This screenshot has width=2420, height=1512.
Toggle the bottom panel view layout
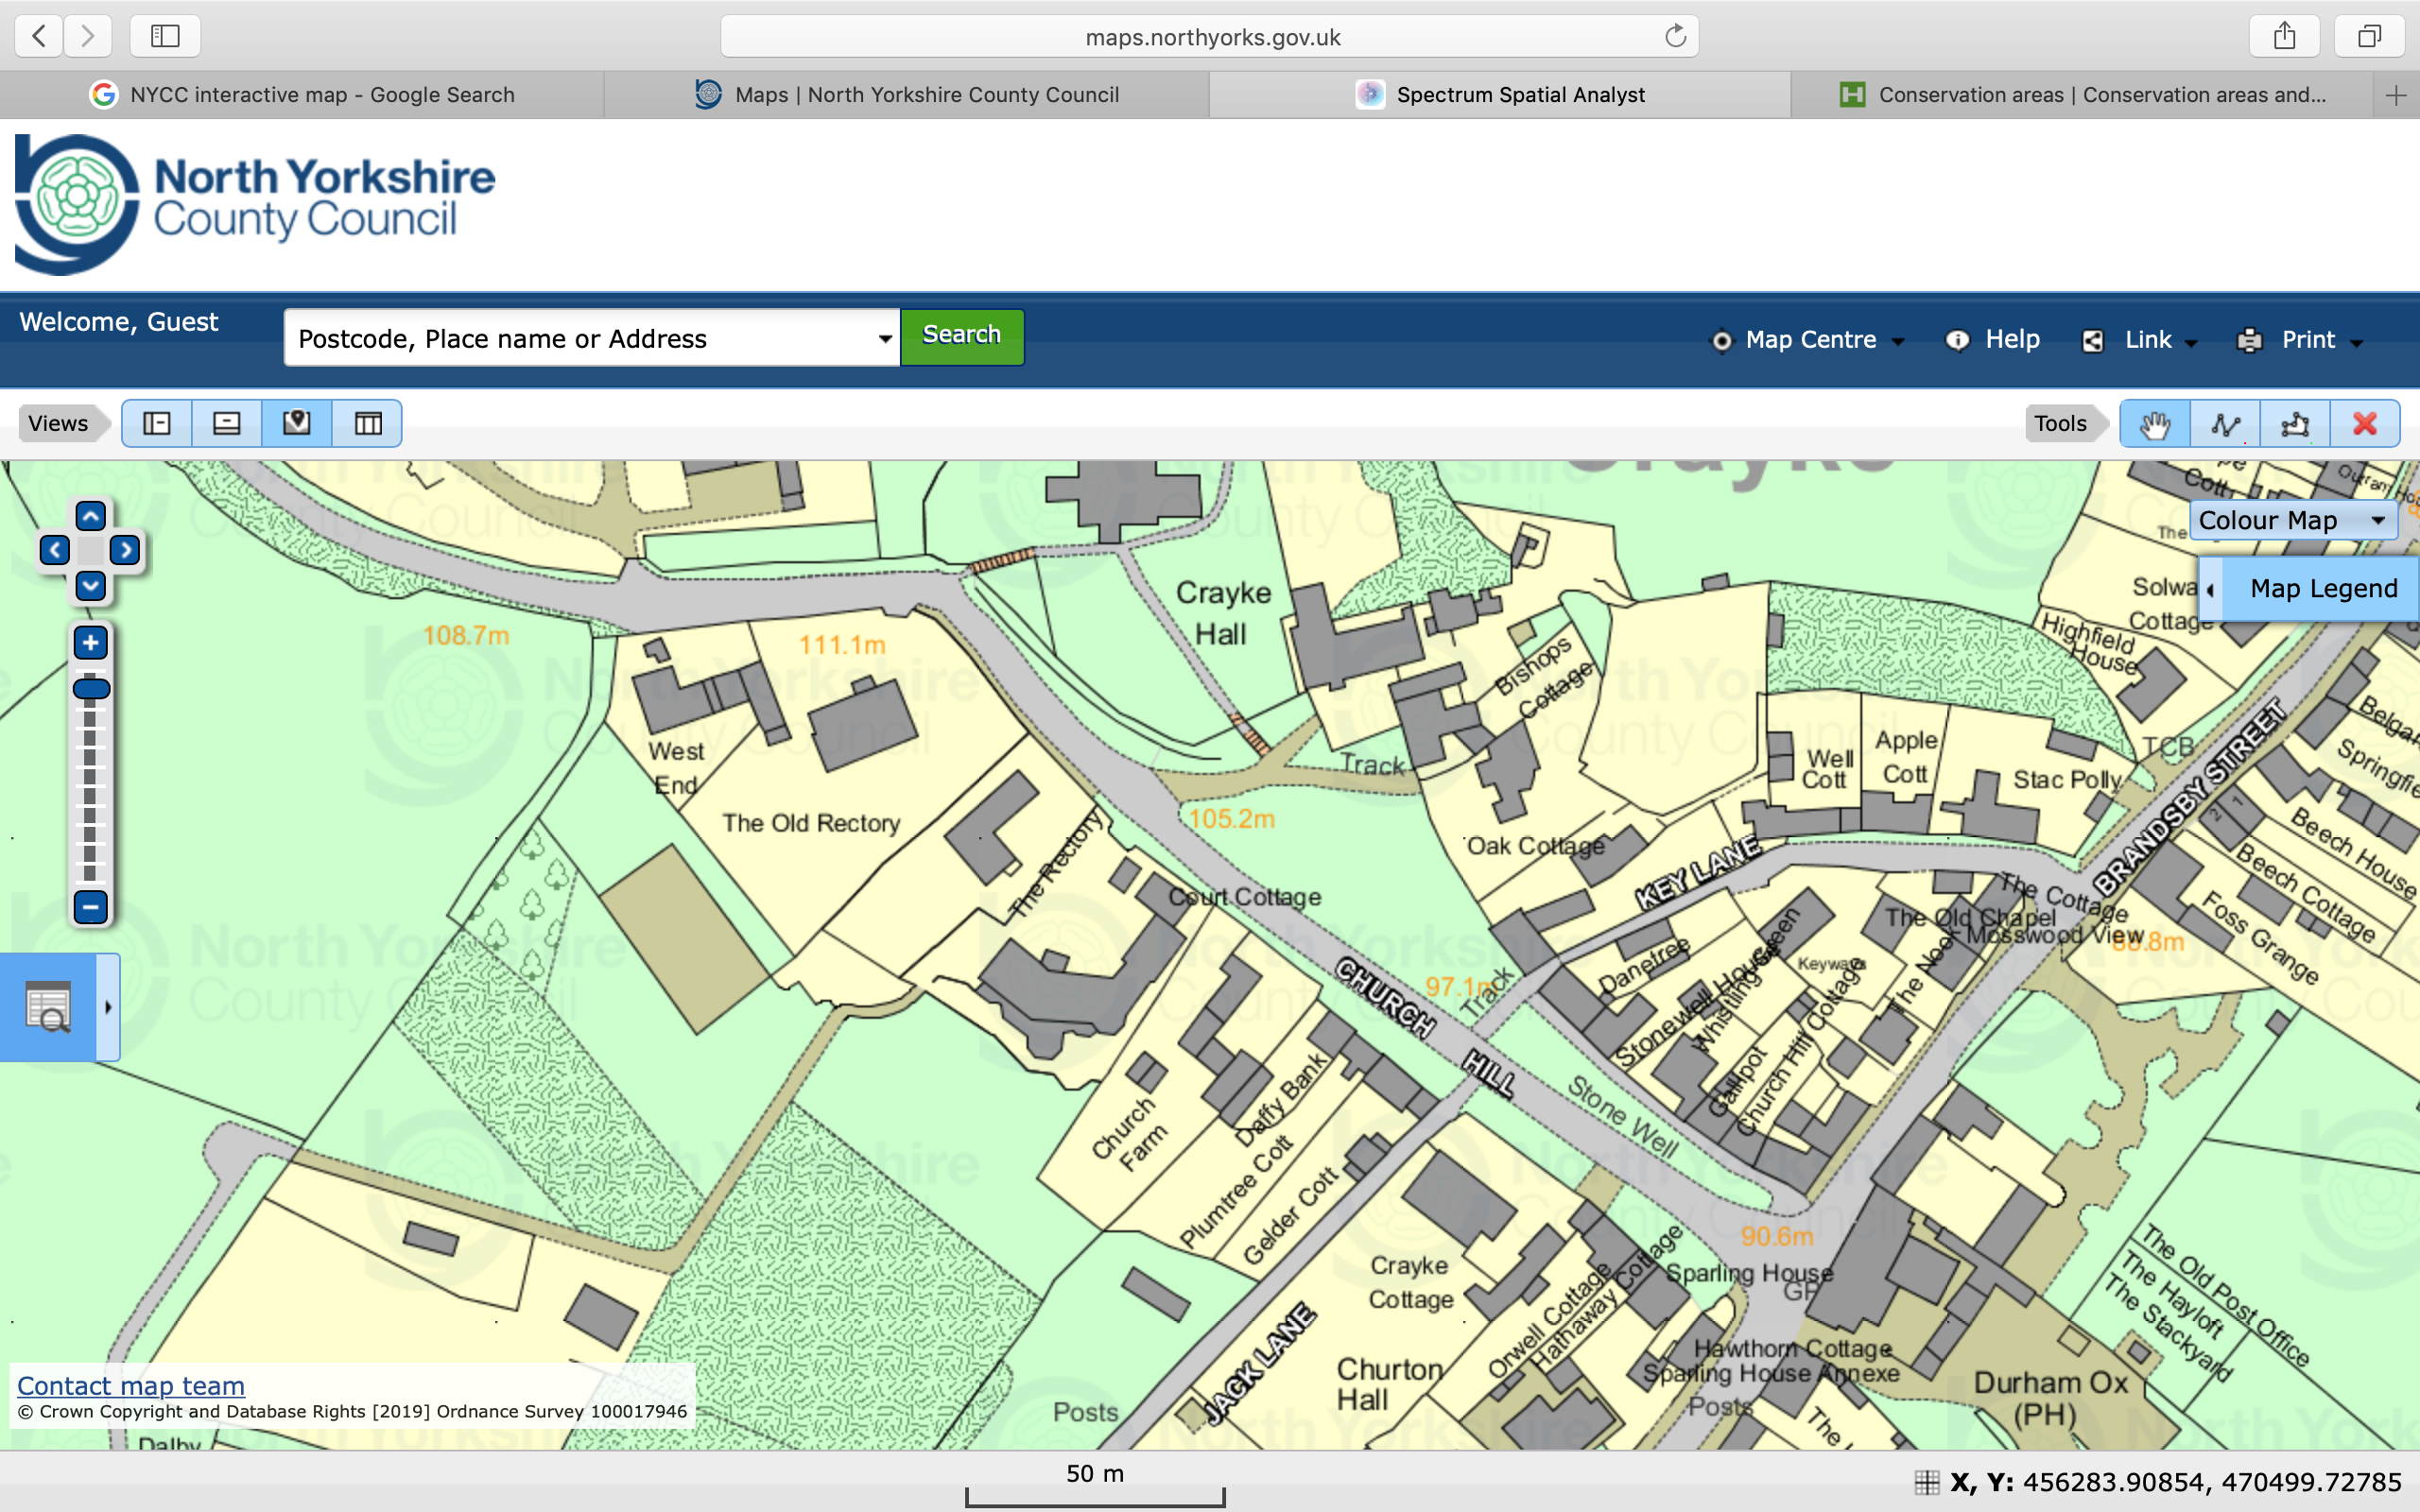click(x=227, y=424)
